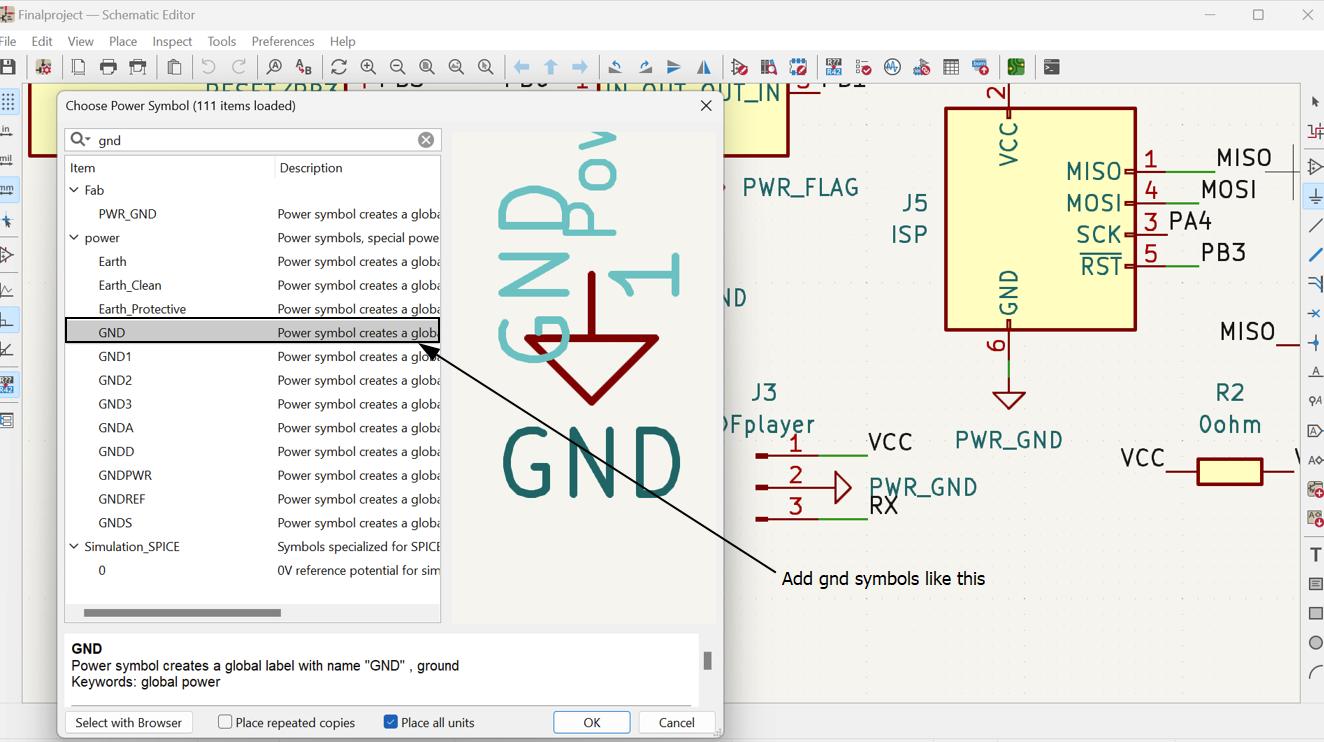Mirror vertically icon in toolbar

coord(674,67)
